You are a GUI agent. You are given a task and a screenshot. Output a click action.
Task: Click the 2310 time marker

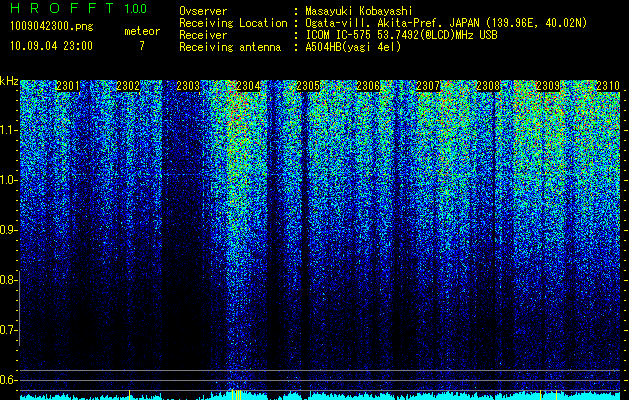point(608,86)
